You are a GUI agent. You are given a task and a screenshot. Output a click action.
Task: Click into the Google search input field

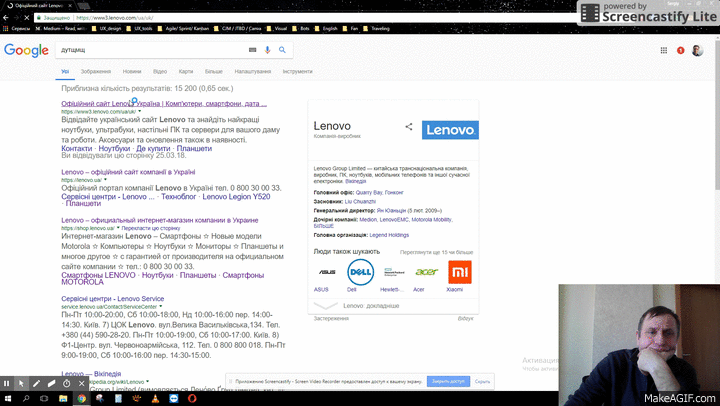(150, 49)
